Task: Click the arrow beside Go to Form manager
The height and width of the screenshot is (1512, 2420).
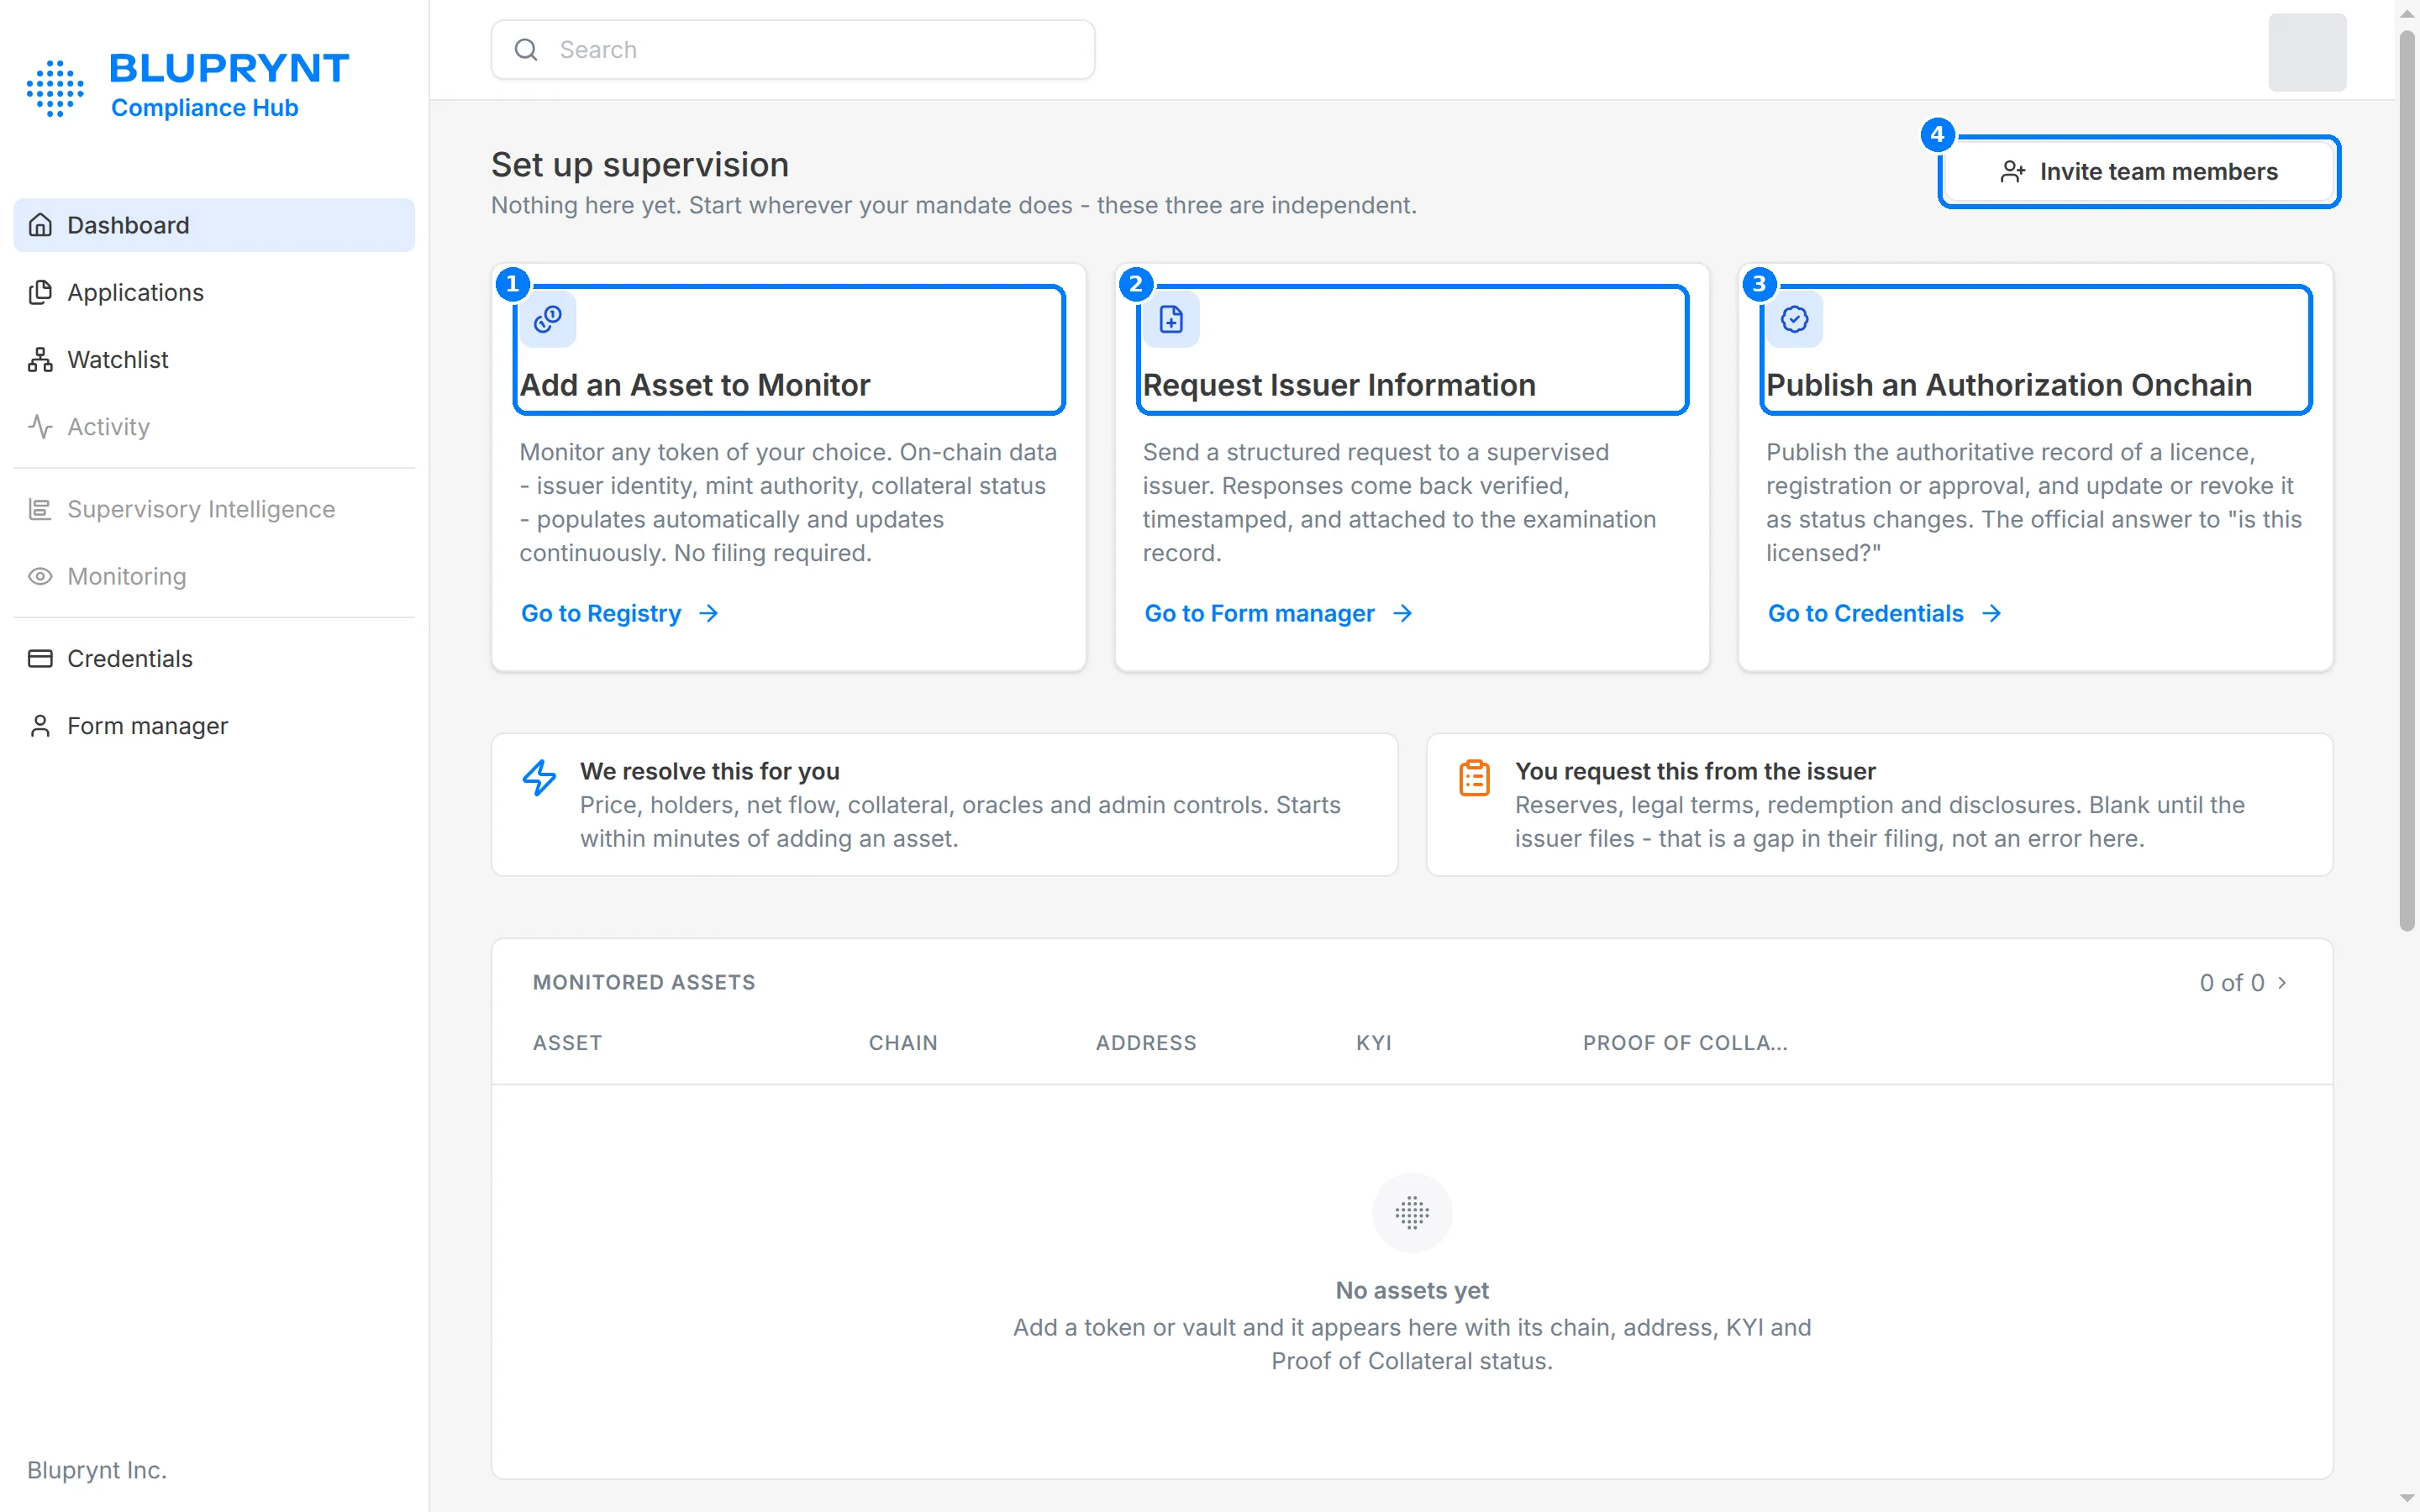Action: pos(1402,613)
